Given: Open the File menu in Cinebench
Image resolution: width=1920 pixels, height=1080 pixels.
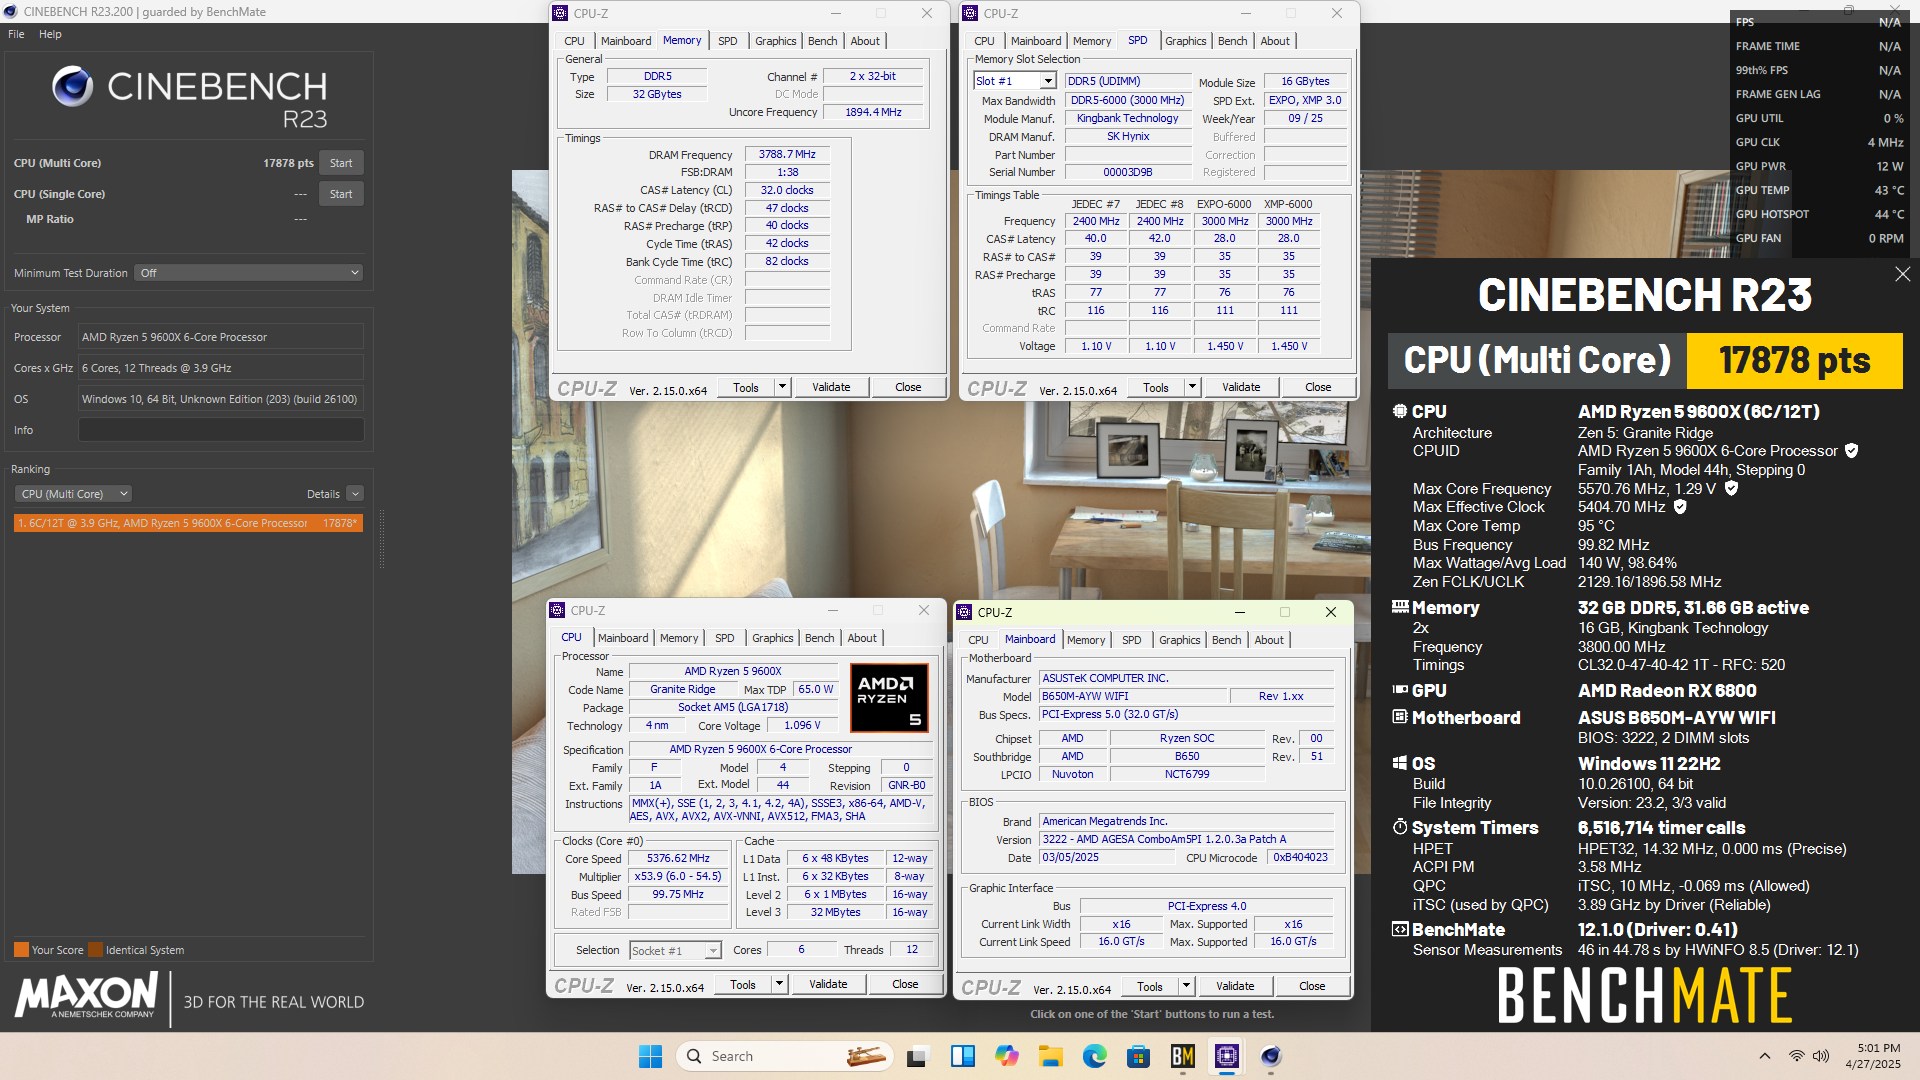Looking at the screenshot, I should point(16,34).
